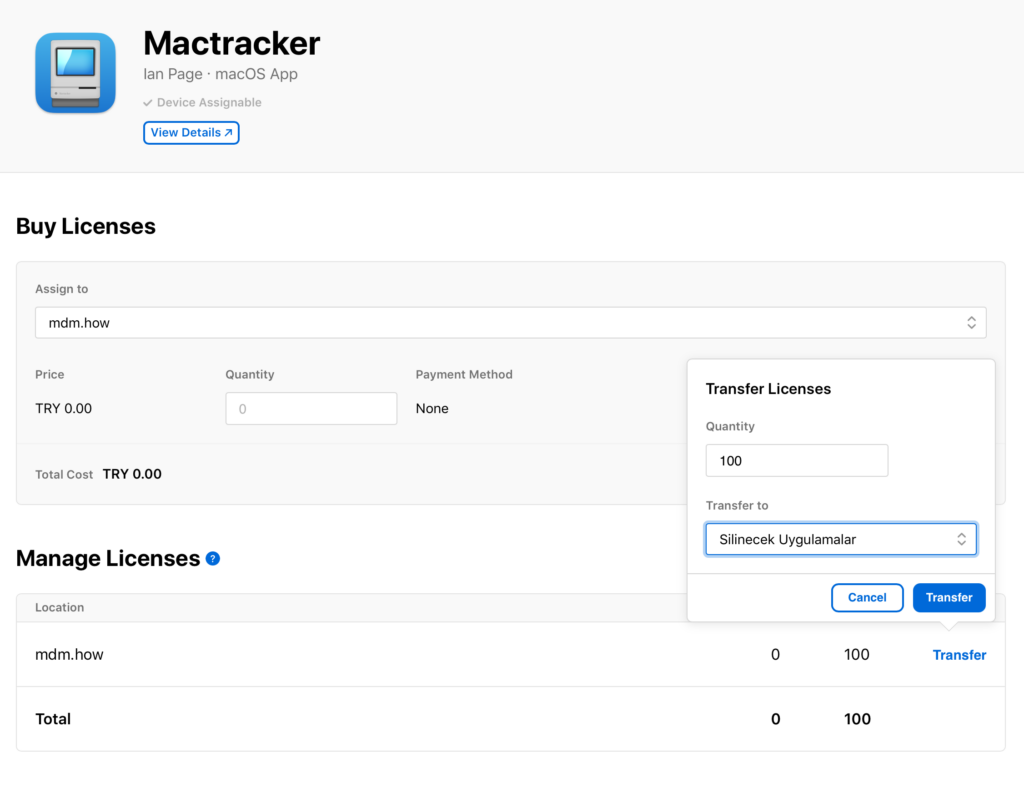
Task: Confirm with the blue Transfer button
Action: click(949, 597)
